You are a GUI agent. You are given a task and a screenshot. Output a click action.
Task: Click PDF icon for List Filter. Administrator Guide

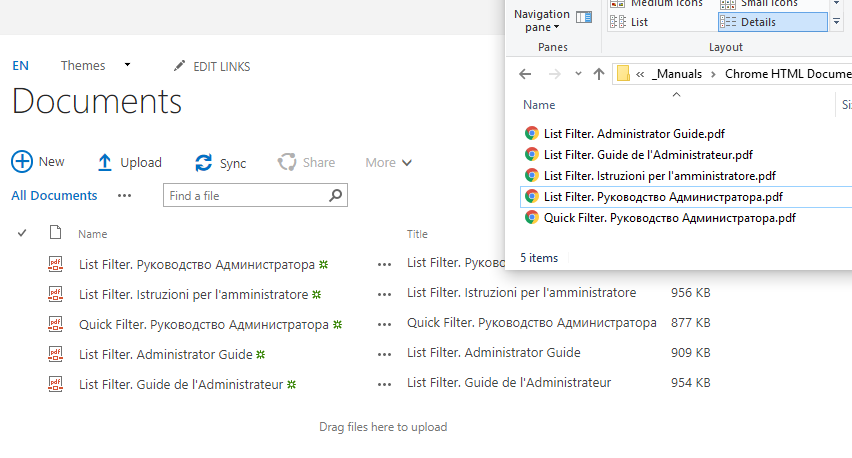[55, 354]
